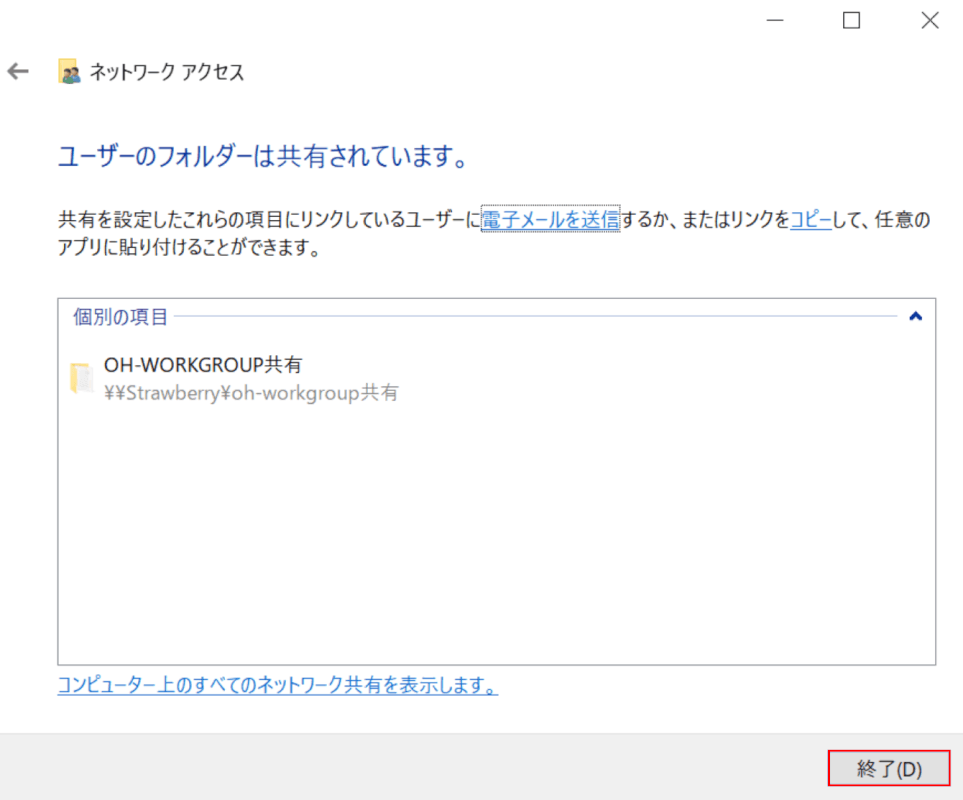The height and width of the screenshot is (800, 963).
Task: Maximize the Network Access window
Action: (x=851, y=20)
